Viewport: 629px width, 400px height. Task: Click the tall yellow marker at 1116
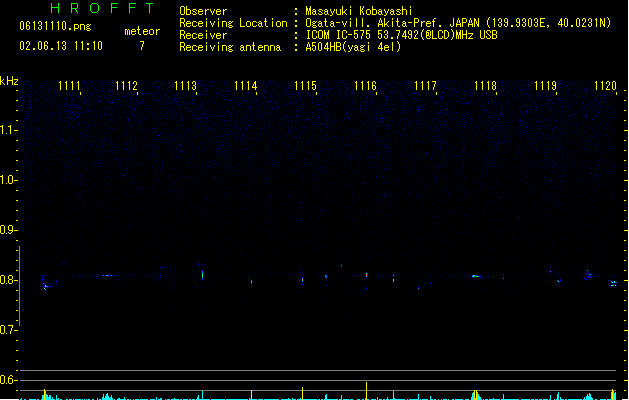click(x=366, y=391)
